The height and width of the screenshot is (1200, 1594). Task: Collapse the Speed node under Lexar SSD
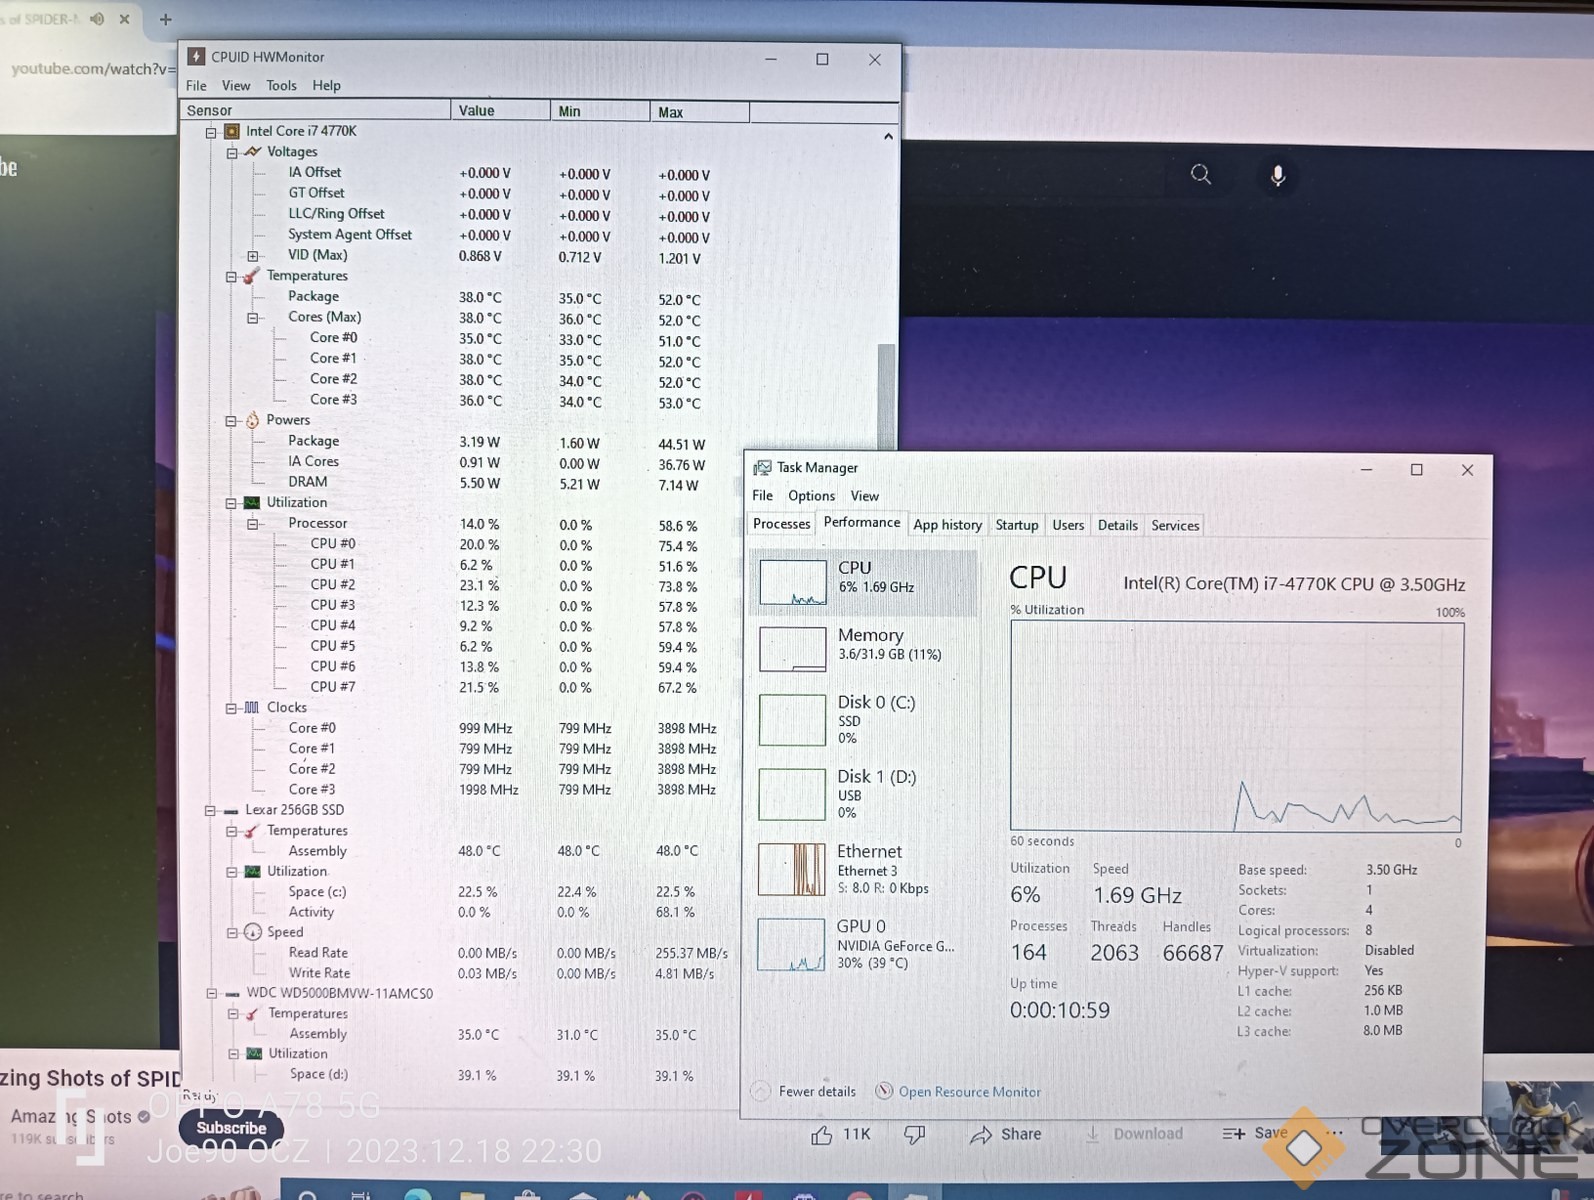[232, 933]
